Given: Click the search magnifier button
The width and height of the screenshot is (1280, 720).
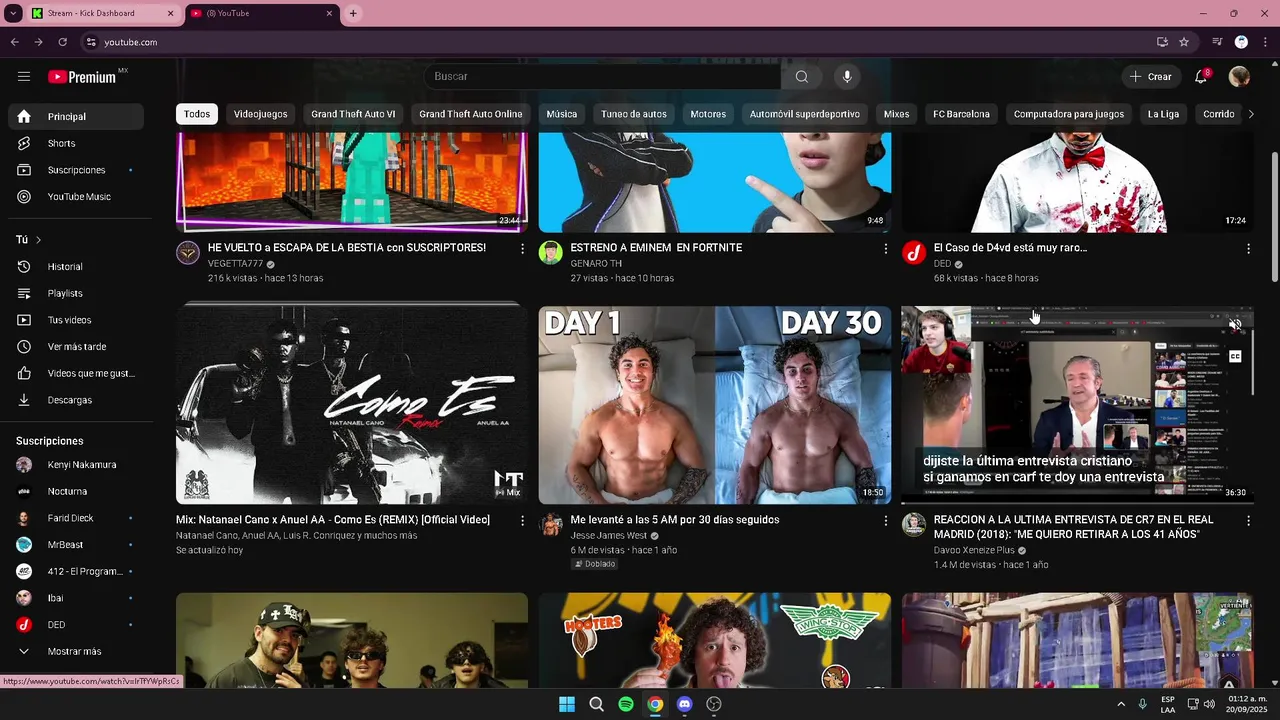Looking at the screenshot, I should (x=801, y=77).
